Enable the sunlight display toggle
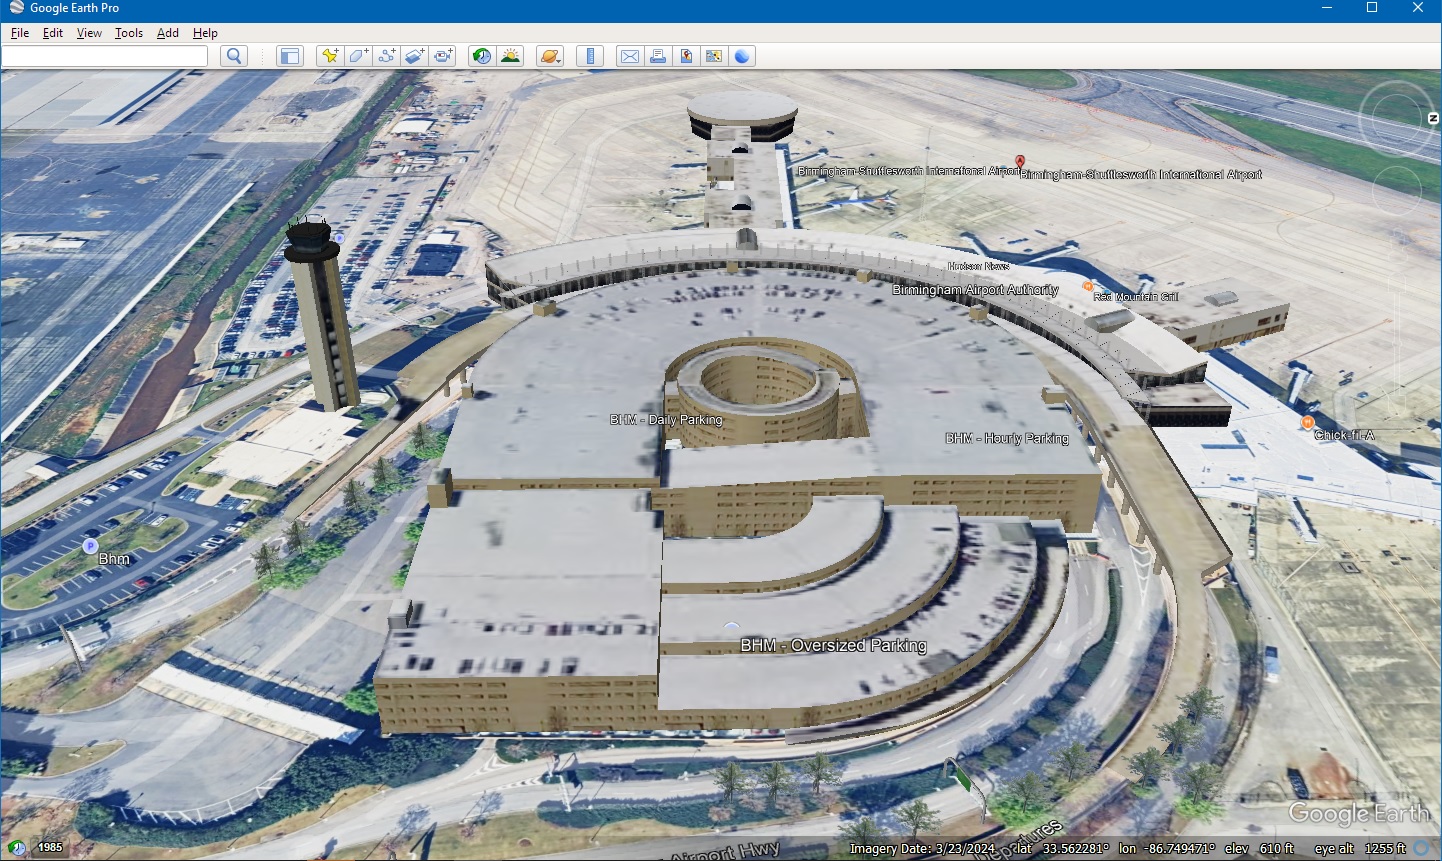Viewport: 1442px width, 861px height. coord(510,56)
